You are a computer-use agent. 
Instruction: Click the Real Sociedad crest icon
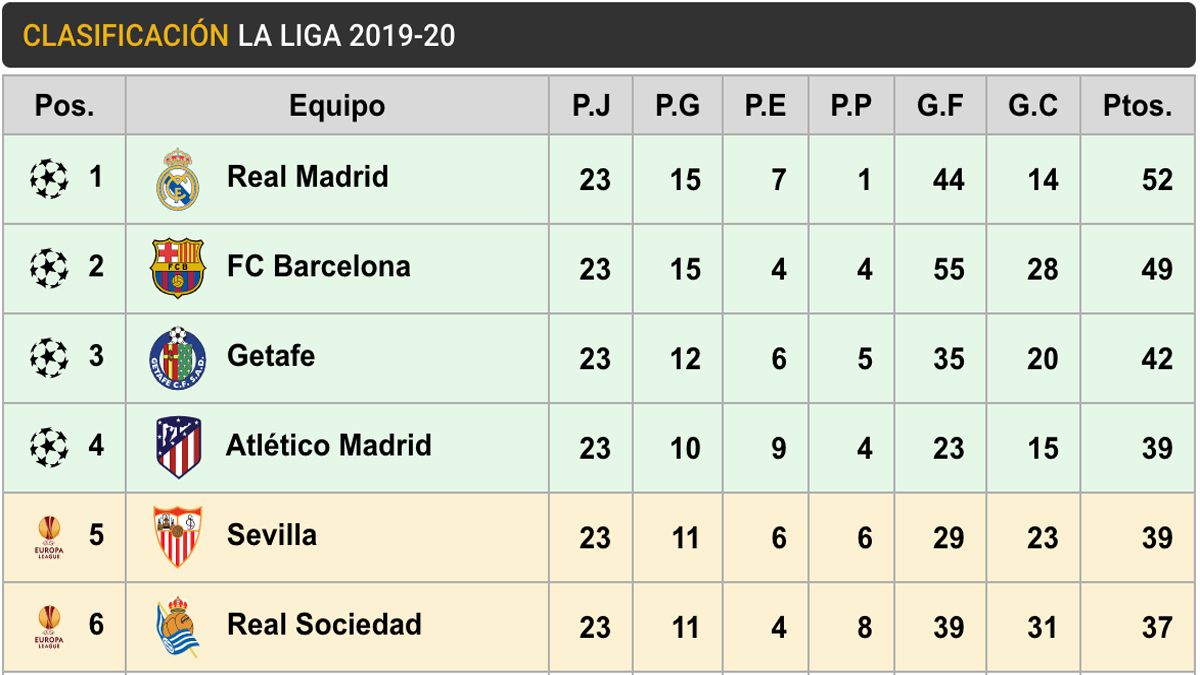tap(178, 626)
